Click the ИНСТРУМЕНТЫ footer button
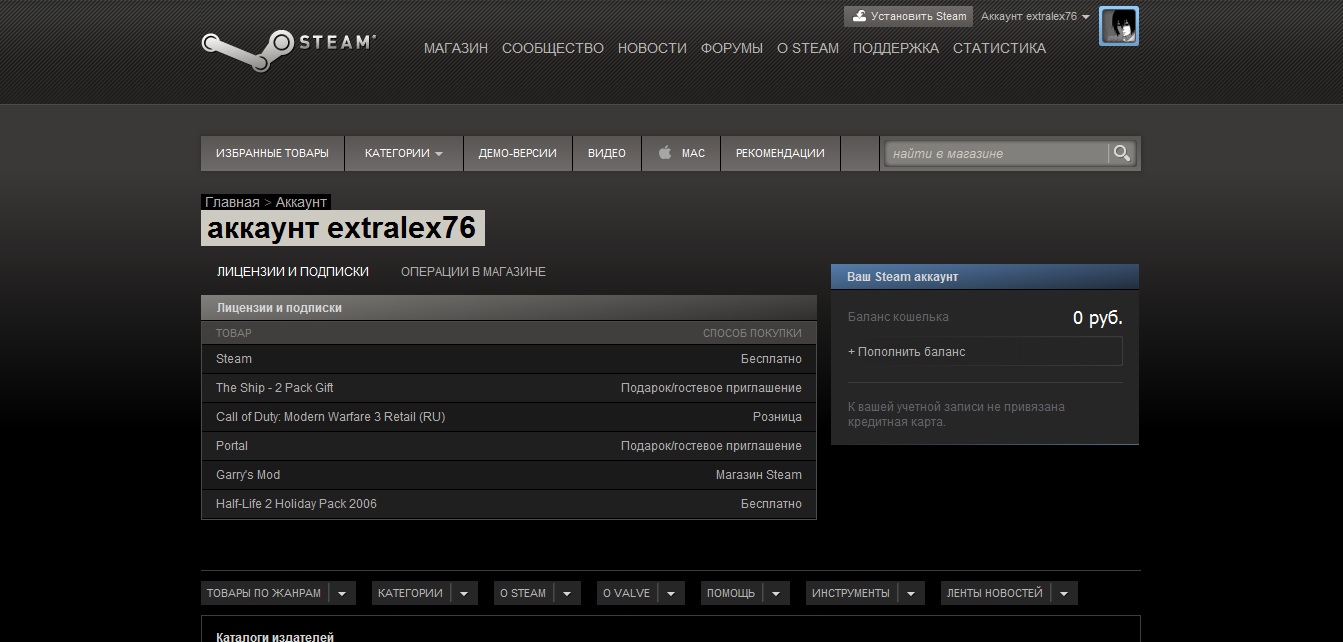This screenshot has height=642, width=1343. (x=851, y=593)
